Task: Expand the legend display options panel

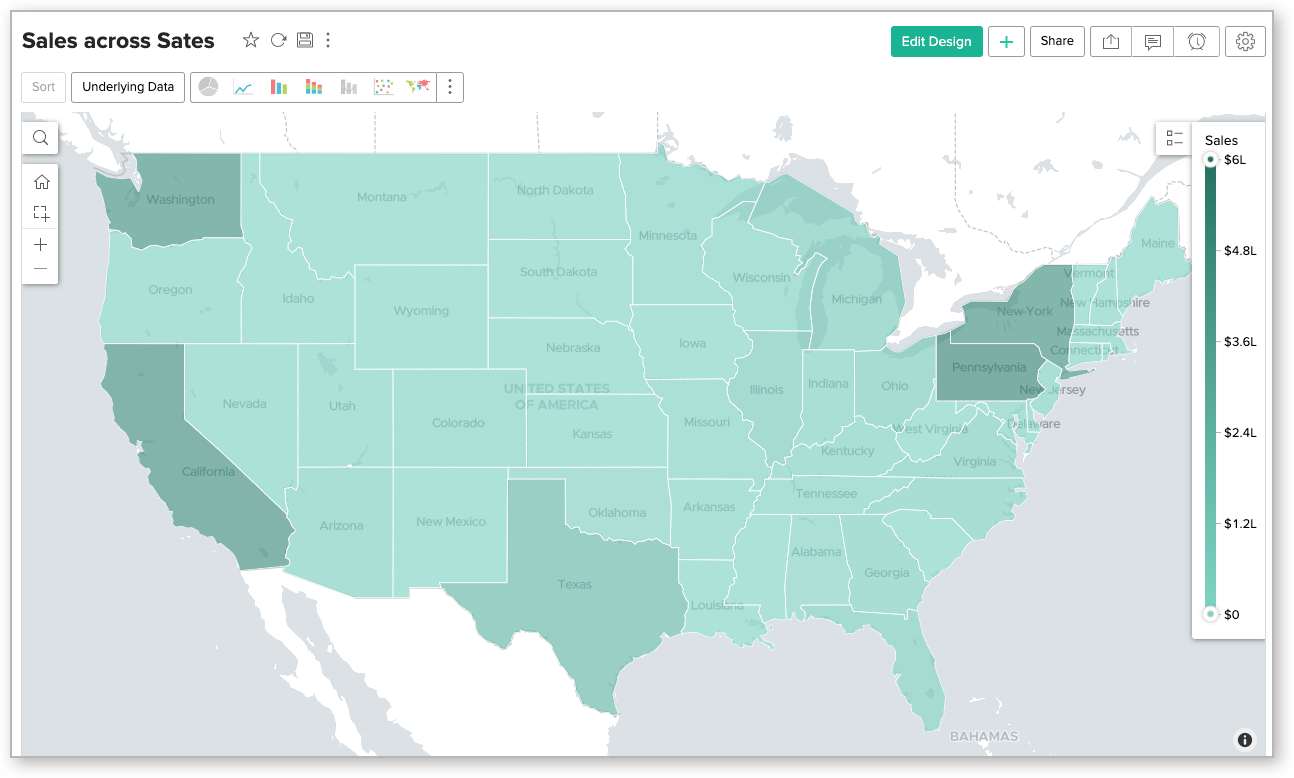Action: 1174,138
